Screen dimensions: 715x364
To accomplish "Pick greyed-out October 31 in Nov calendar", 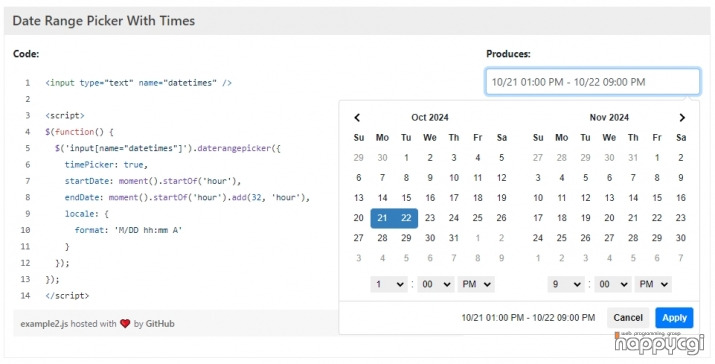I will point(633,158).
